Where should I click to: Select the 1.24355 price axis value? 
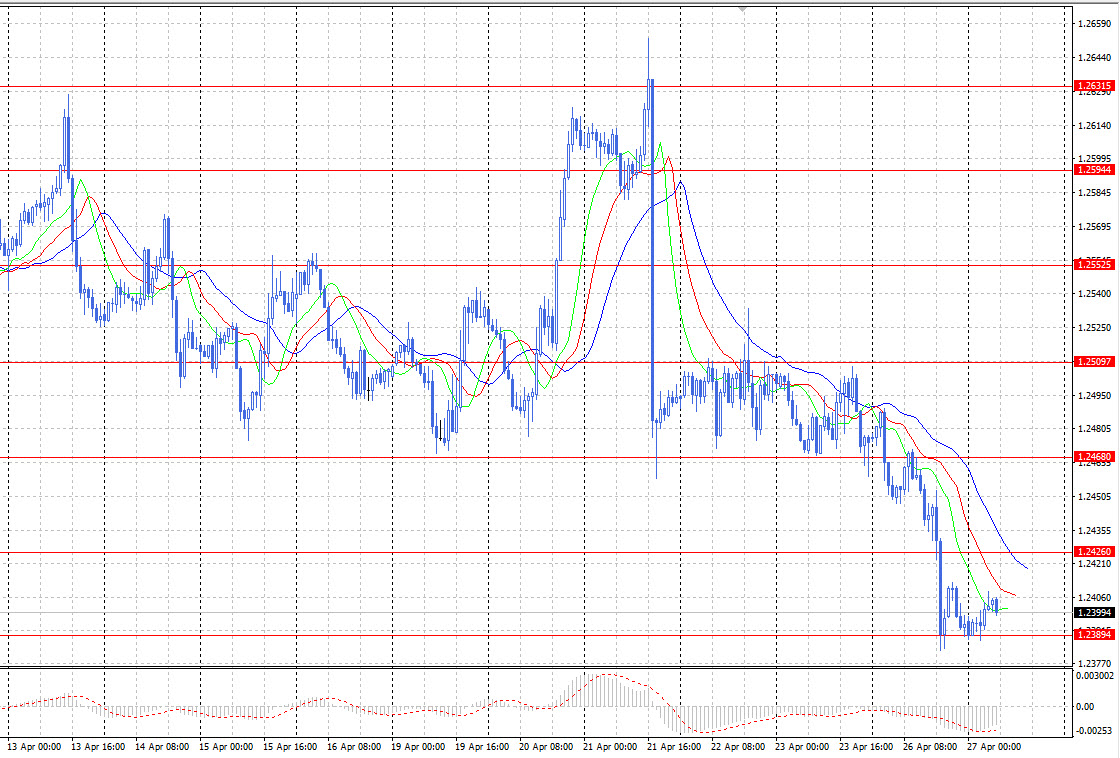[1094, 531]
